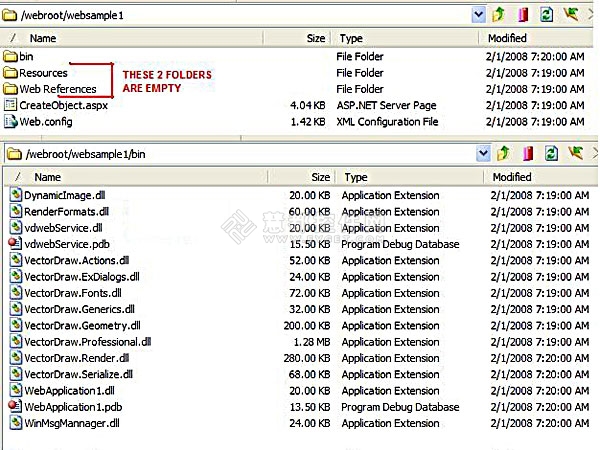600x450 pixels.
Task: Click the 1.42 KB size value
Action: [308, 122]
